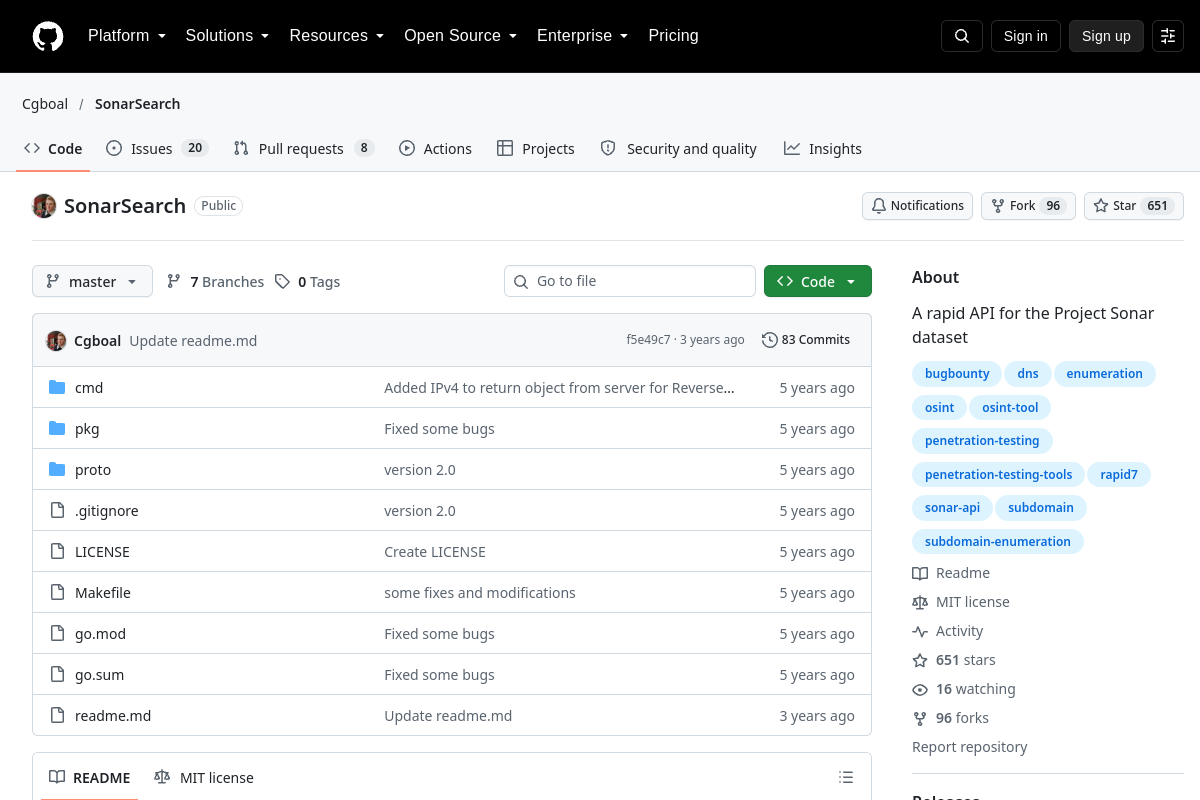This screenshot has width=1200, height=800.
Task: Star the SonarSearch repository
Action: tap(1134, 206)
